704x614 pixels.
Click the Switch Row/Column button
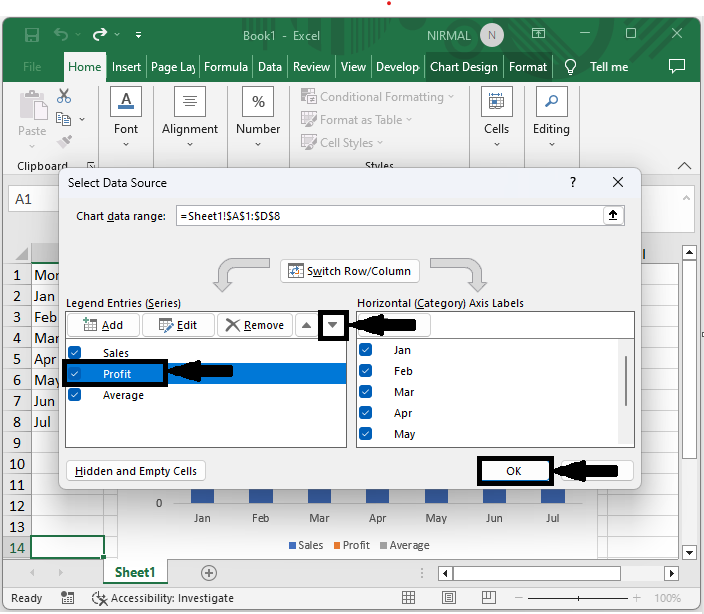pos(349,272)
